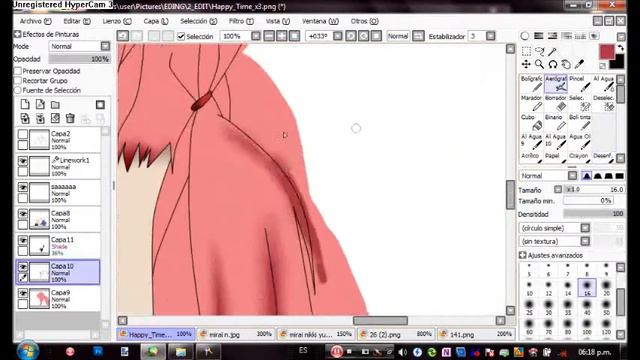
Task: Select the Boli tinta tool
Action: pyautogui.click(x=580, y=122)
